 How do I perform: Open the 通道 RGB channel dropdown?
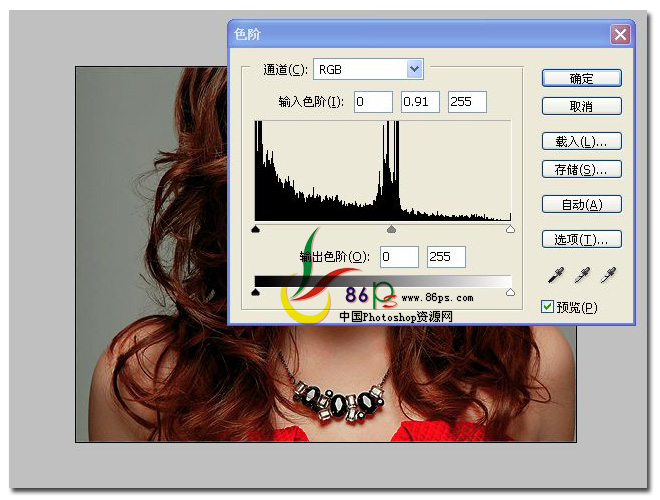tap(368, 69)
